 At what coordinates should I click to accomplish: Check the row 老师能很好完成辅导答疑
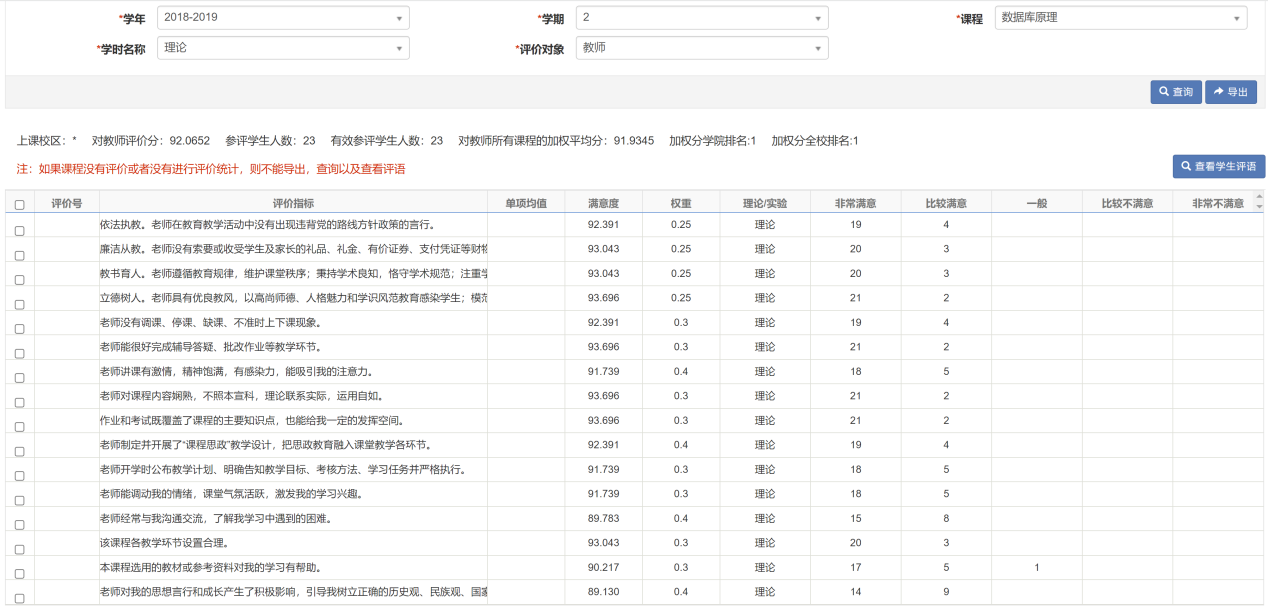pos(19,353)
